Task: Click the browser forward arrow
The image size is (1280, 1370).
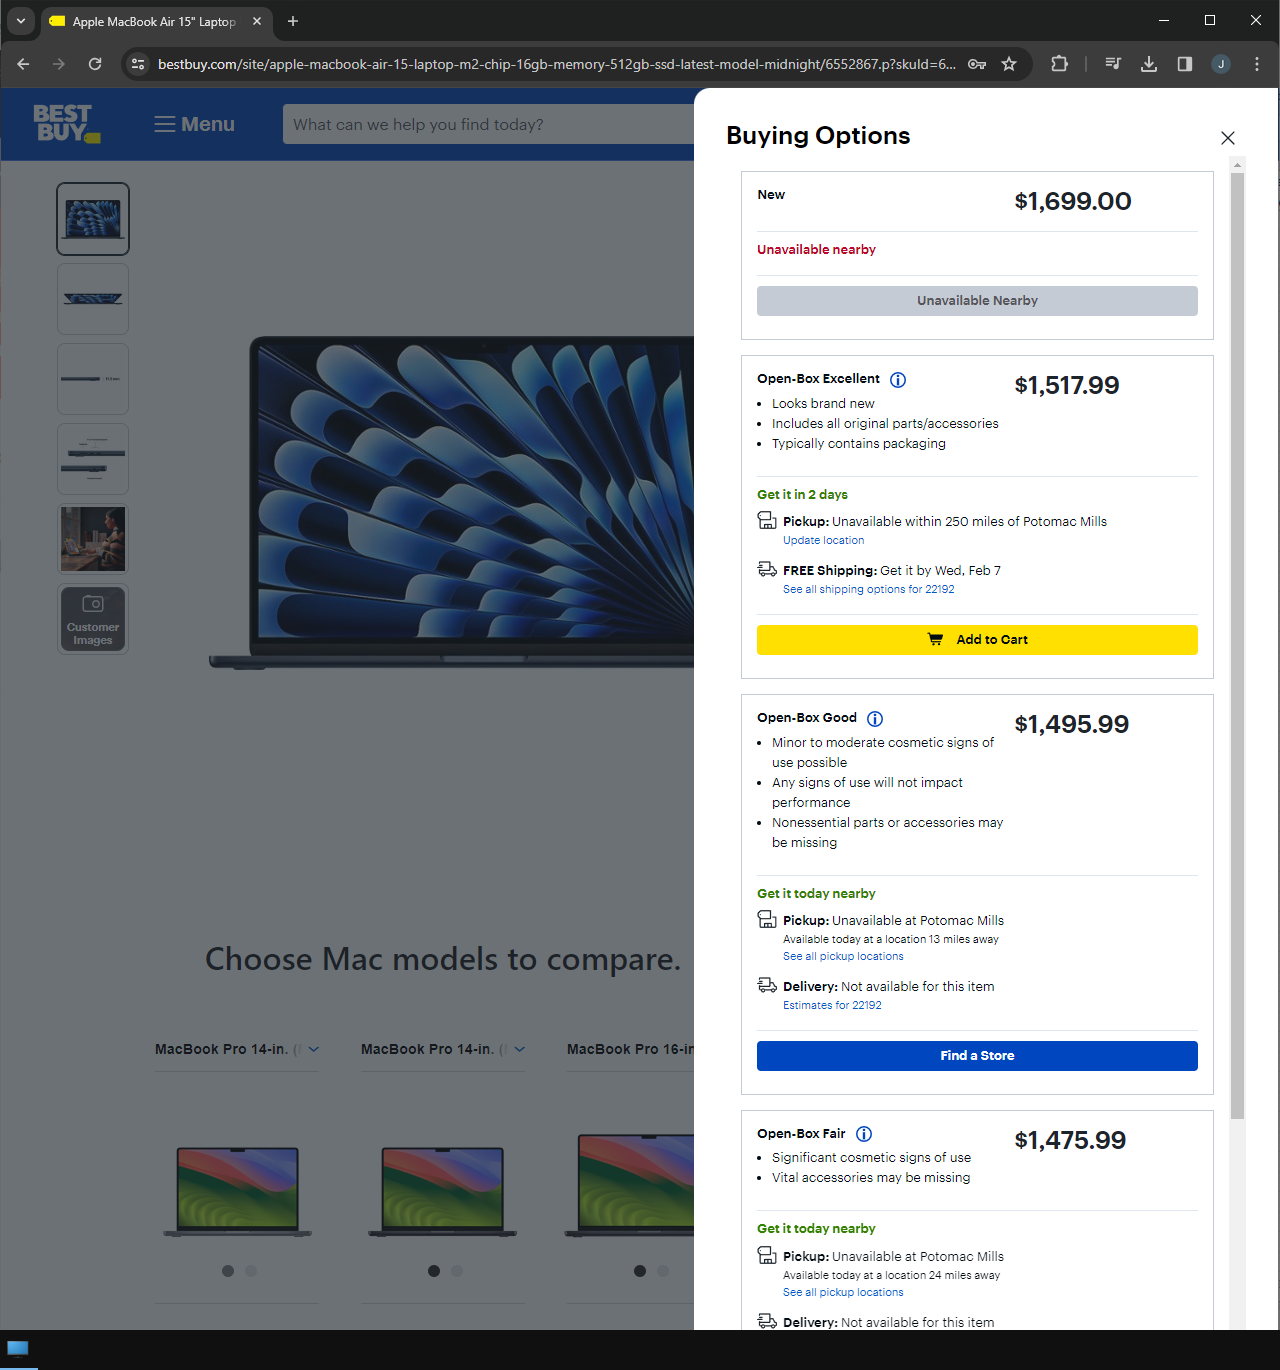Action: tap(59, 64)
